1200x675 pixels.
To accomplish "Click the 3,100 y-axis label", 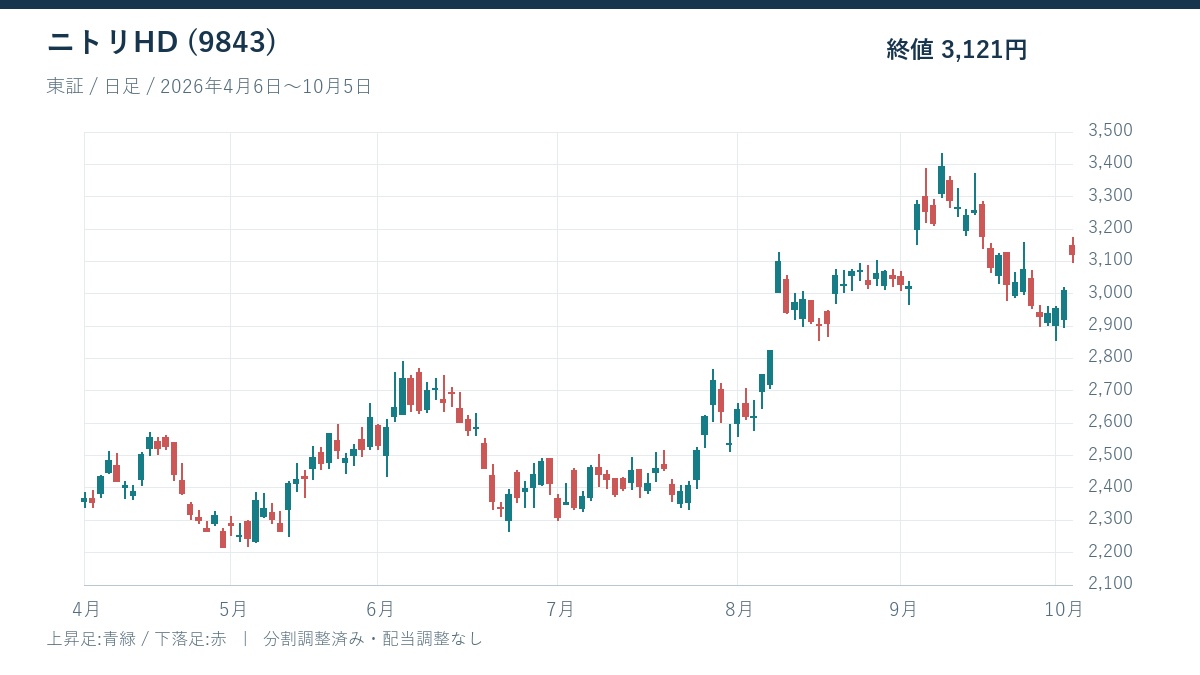I will click(1110, 259).
